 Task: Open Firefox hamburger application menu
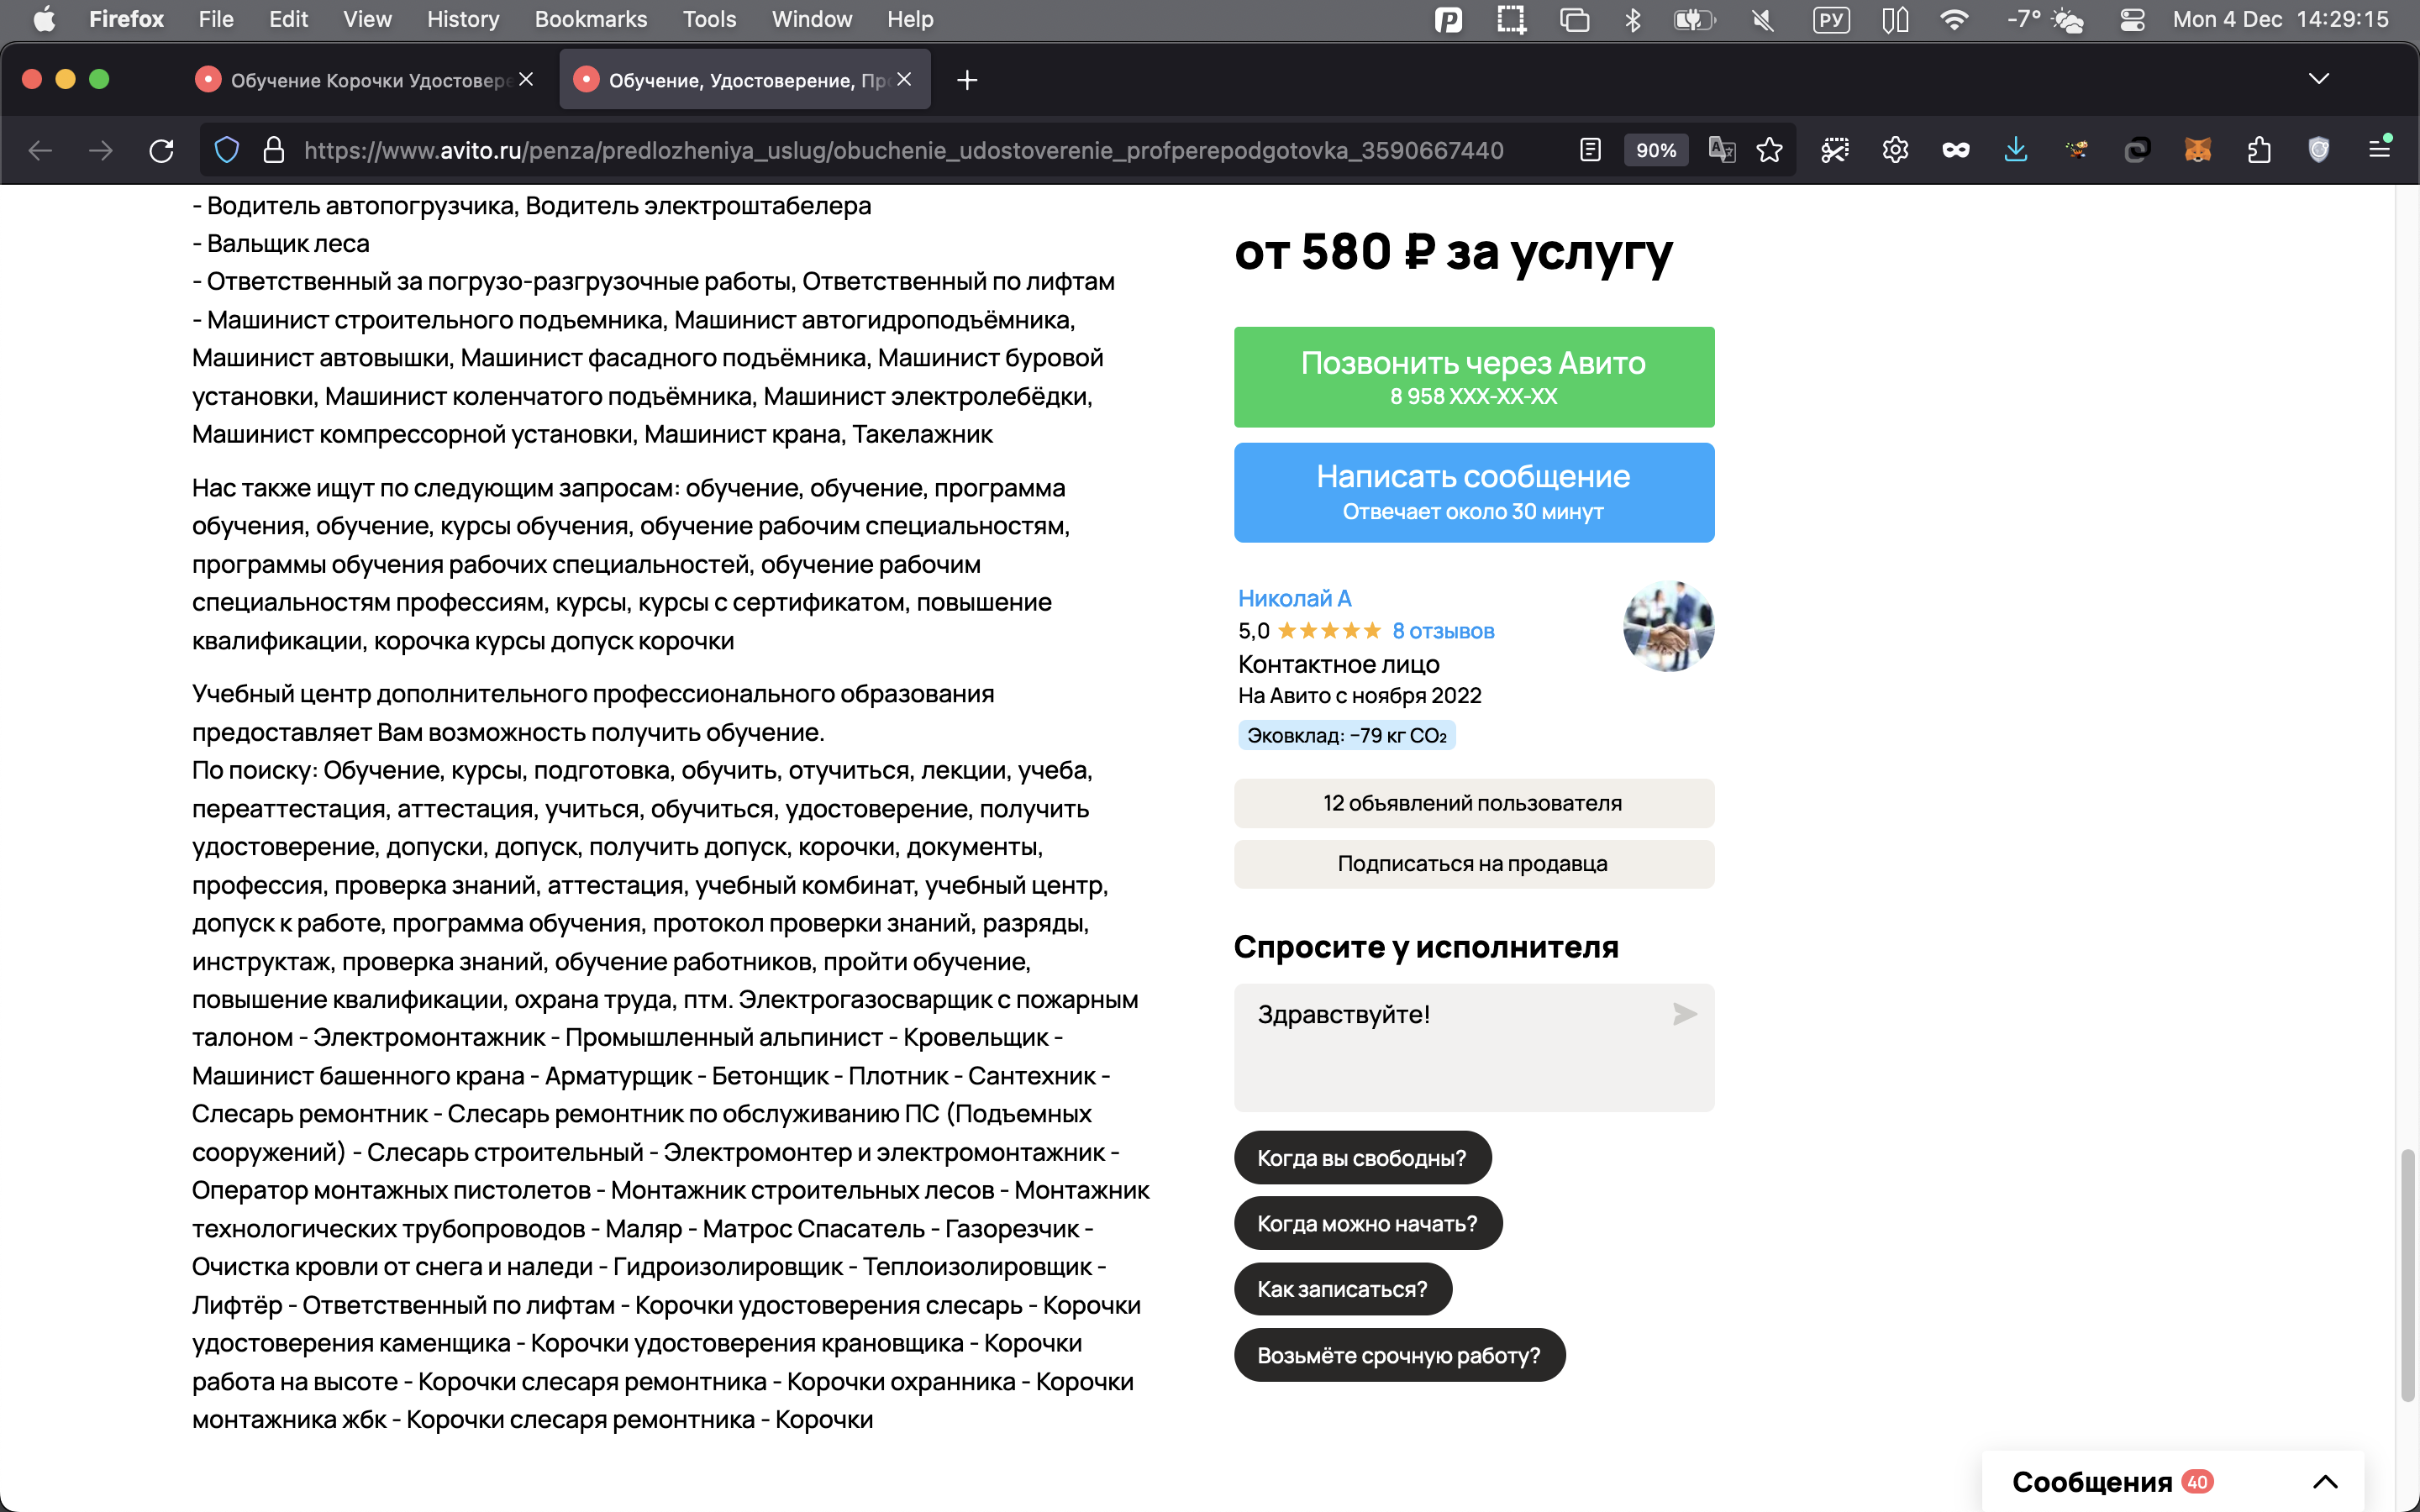[x=2379, y=150]
